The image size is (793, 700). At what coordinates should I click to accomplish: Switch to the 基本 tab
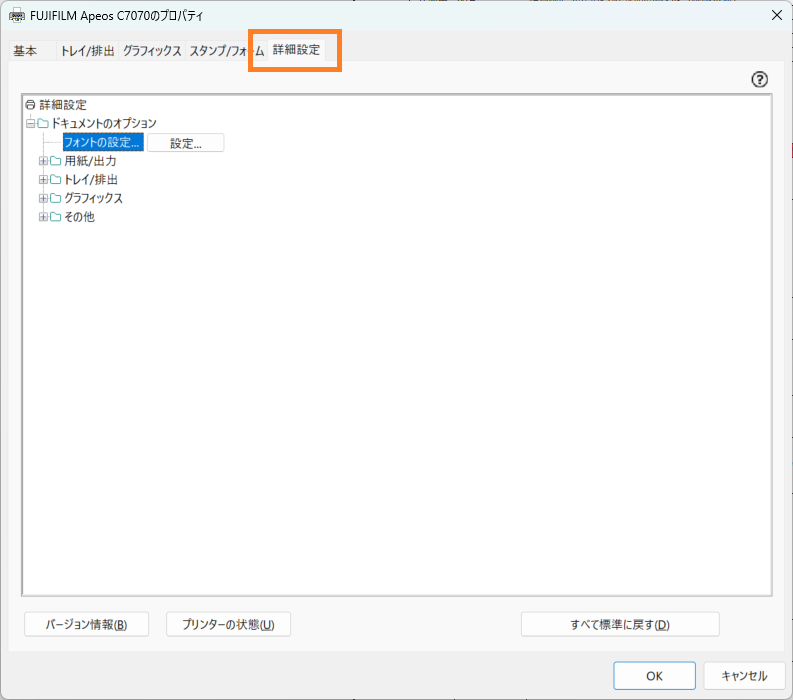[x=25, y=51]
